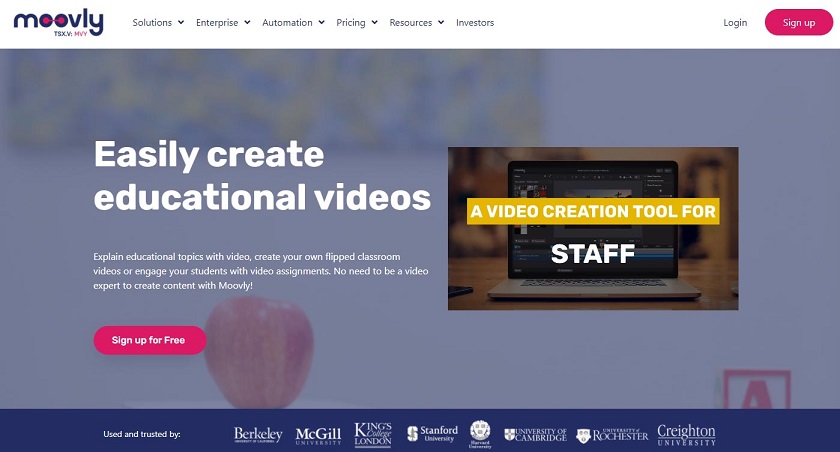840x452 pixels.
Task: Play the video creation tool preview
Action: click(x=593, y=229)
